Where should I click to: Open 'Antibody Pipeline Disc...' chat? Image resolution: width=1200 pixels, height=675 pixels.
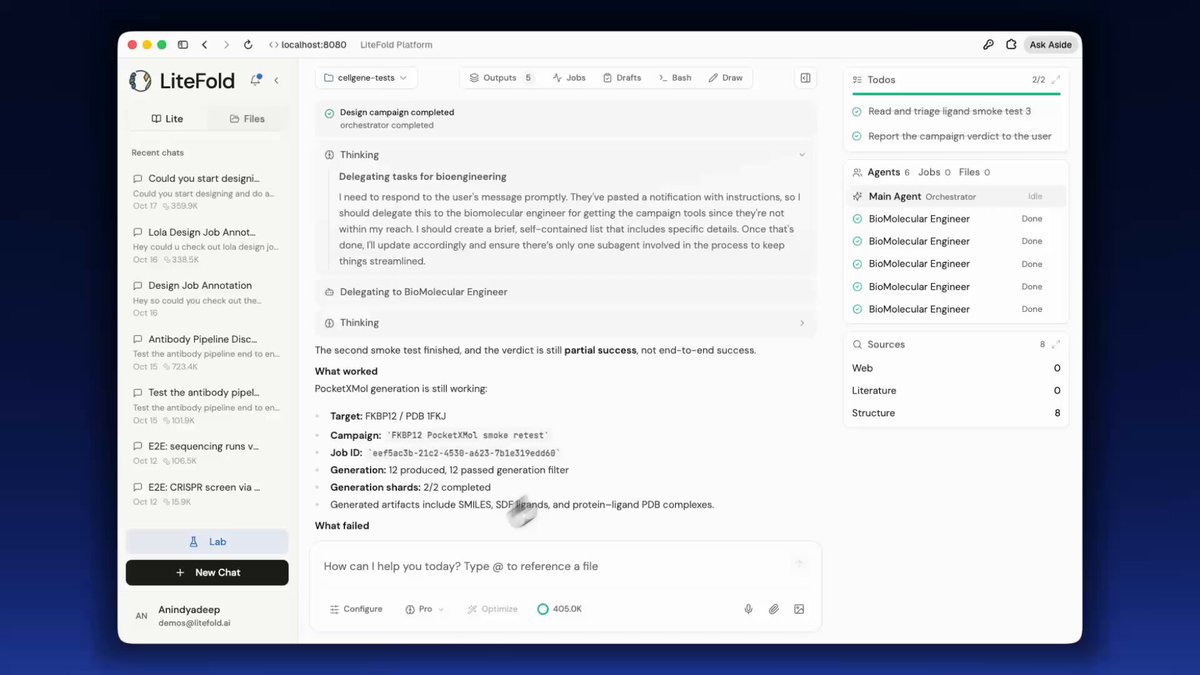coord(207,352)
